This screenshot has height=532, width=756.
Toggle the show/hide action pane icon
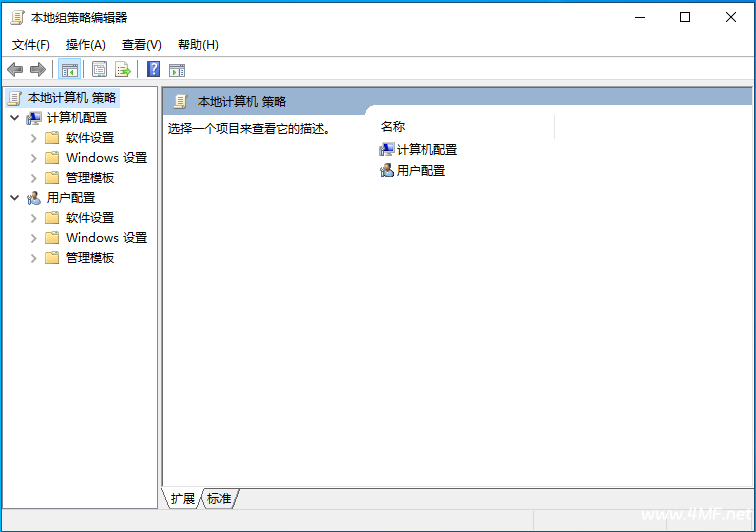tap(177, 69)
